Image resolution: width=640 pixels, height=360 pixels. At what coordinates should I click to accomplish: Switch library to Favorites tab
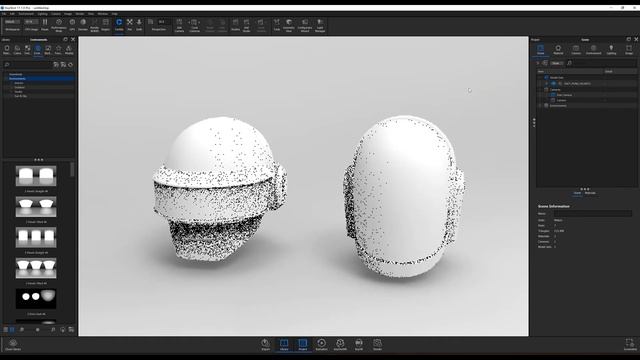coord(58,50)
